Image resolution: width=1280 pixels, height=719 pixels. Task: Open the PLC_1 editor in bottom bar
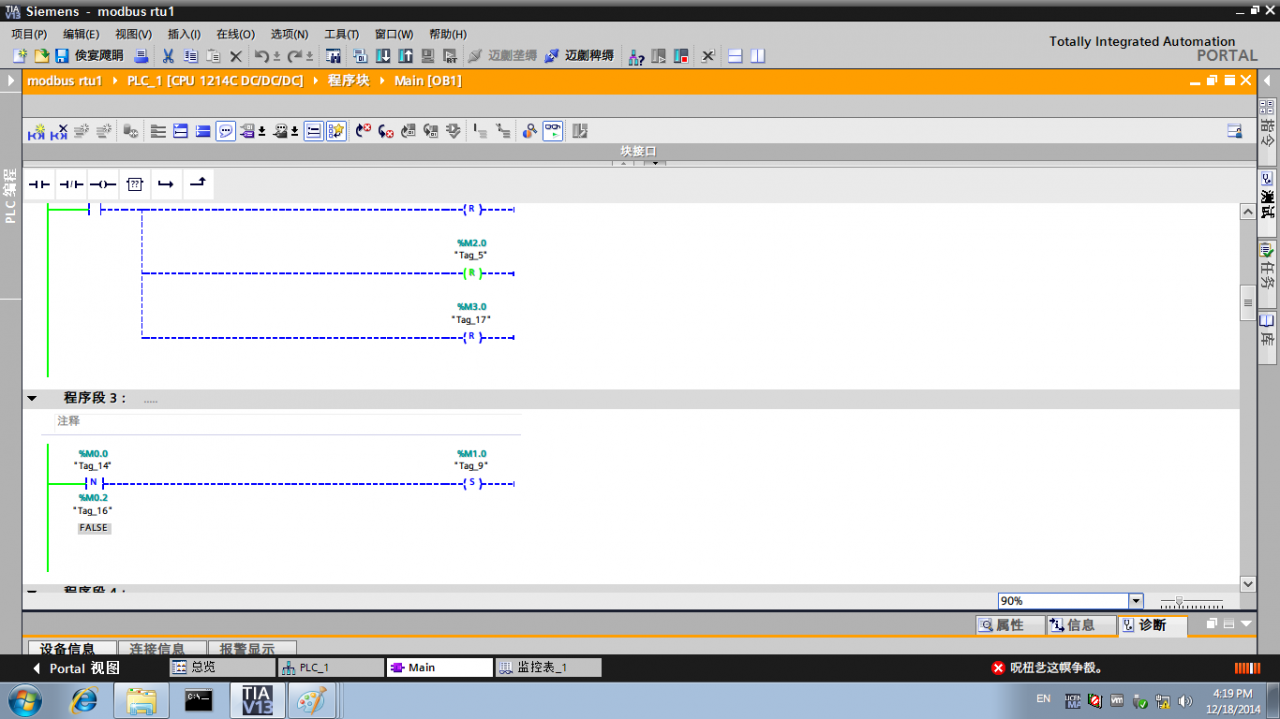click(x=331, y=667)
